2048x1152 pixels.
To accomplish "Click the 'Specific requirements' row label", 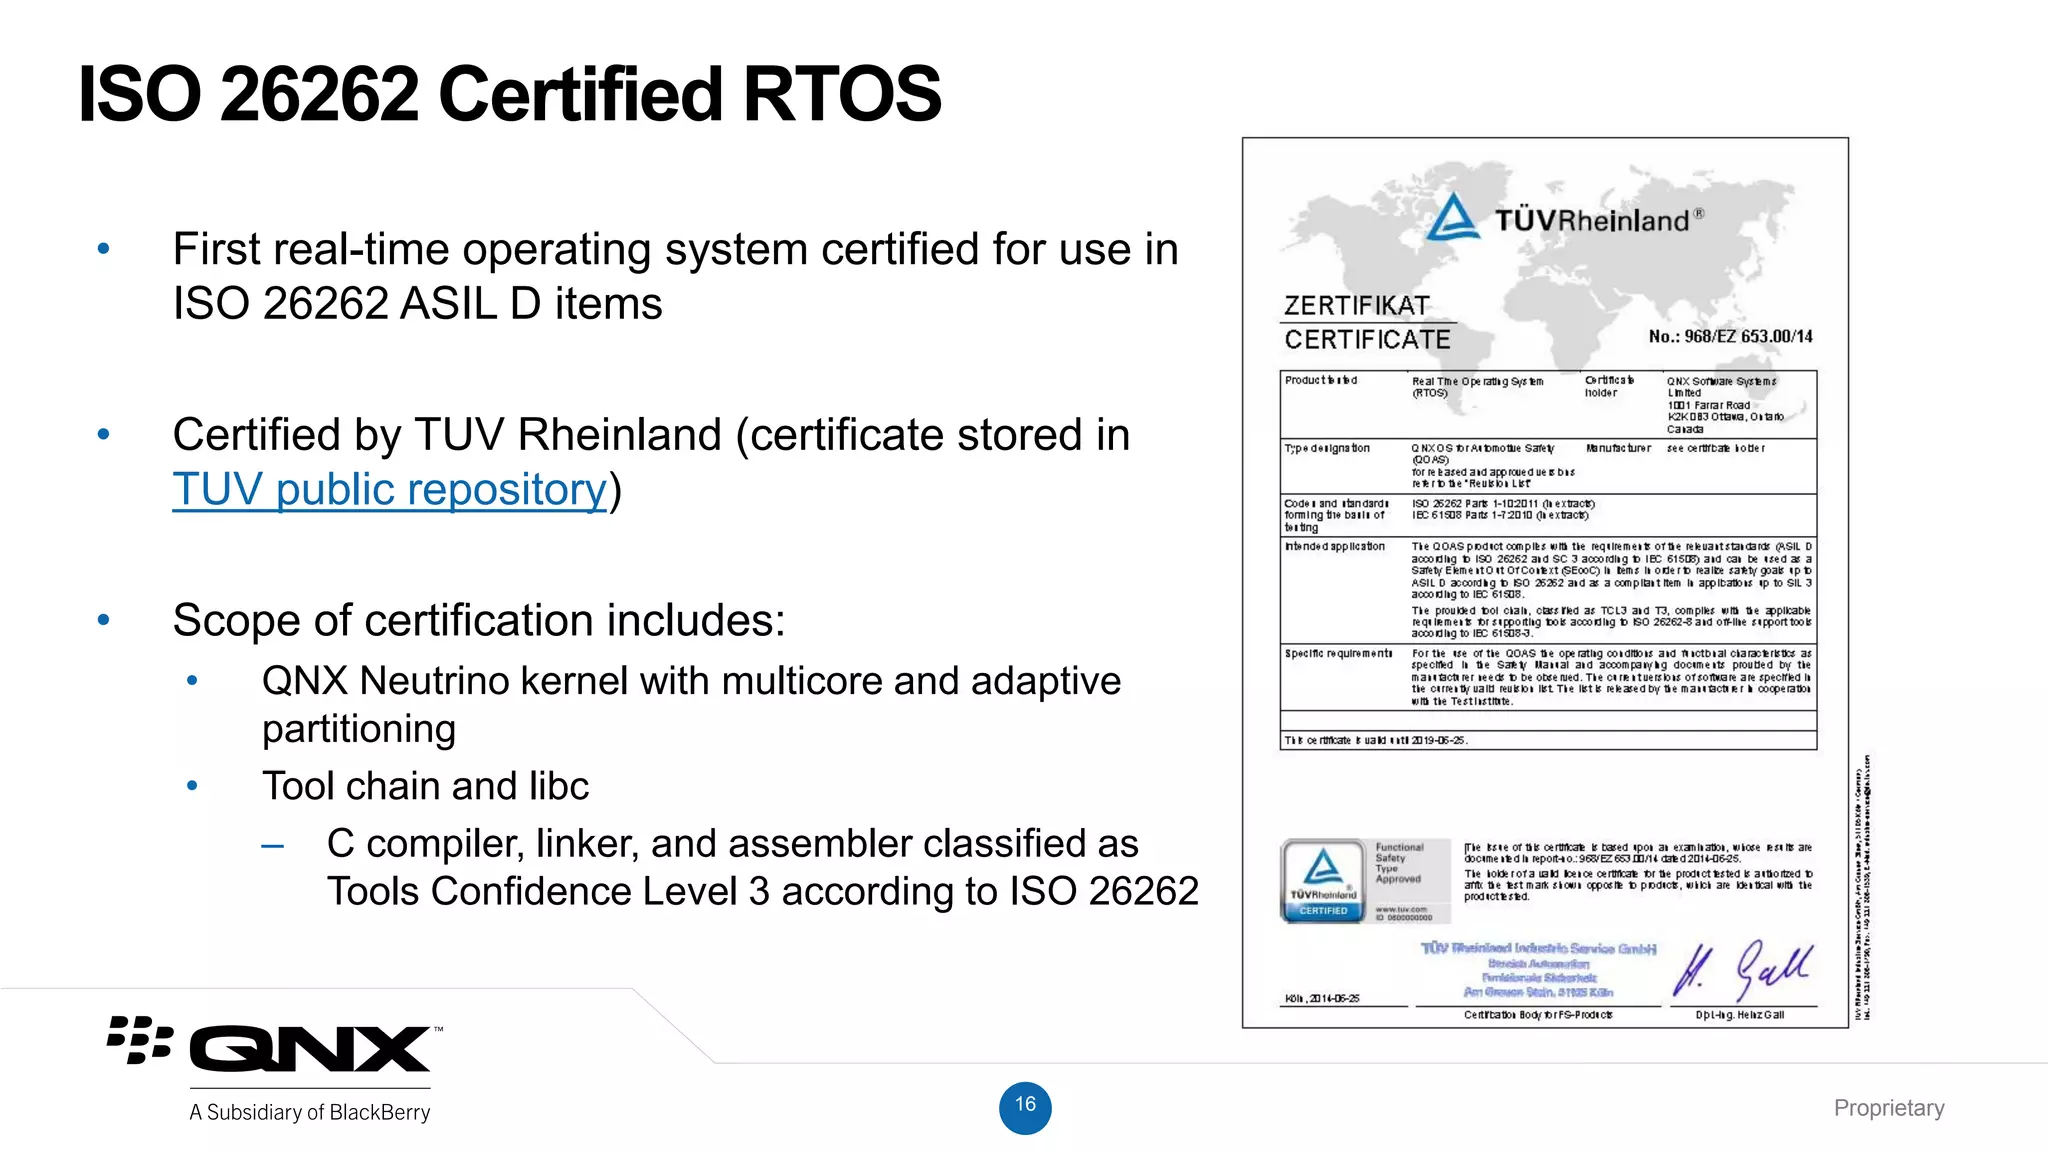I will 1339,654.
